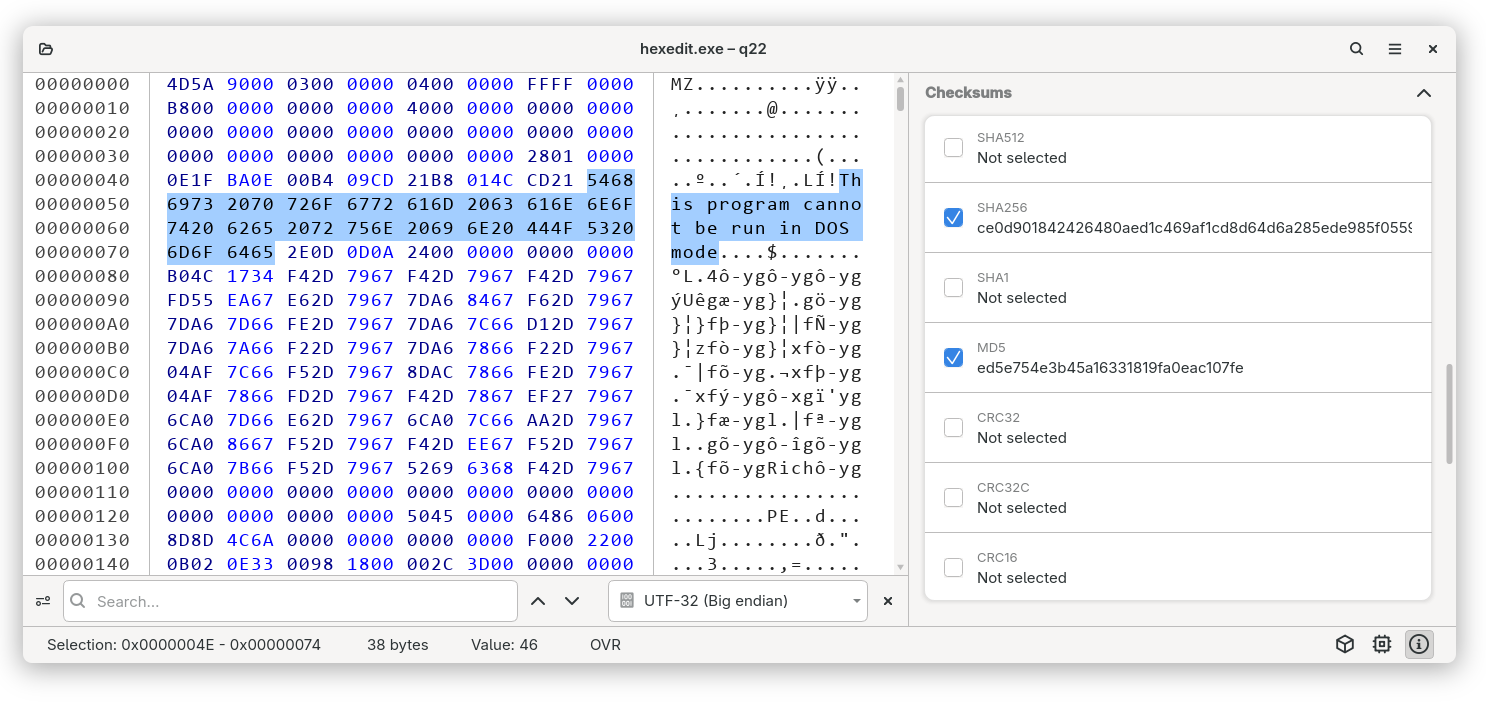Enable the CRC32C checksum checkbox

(x=954, y=497)
